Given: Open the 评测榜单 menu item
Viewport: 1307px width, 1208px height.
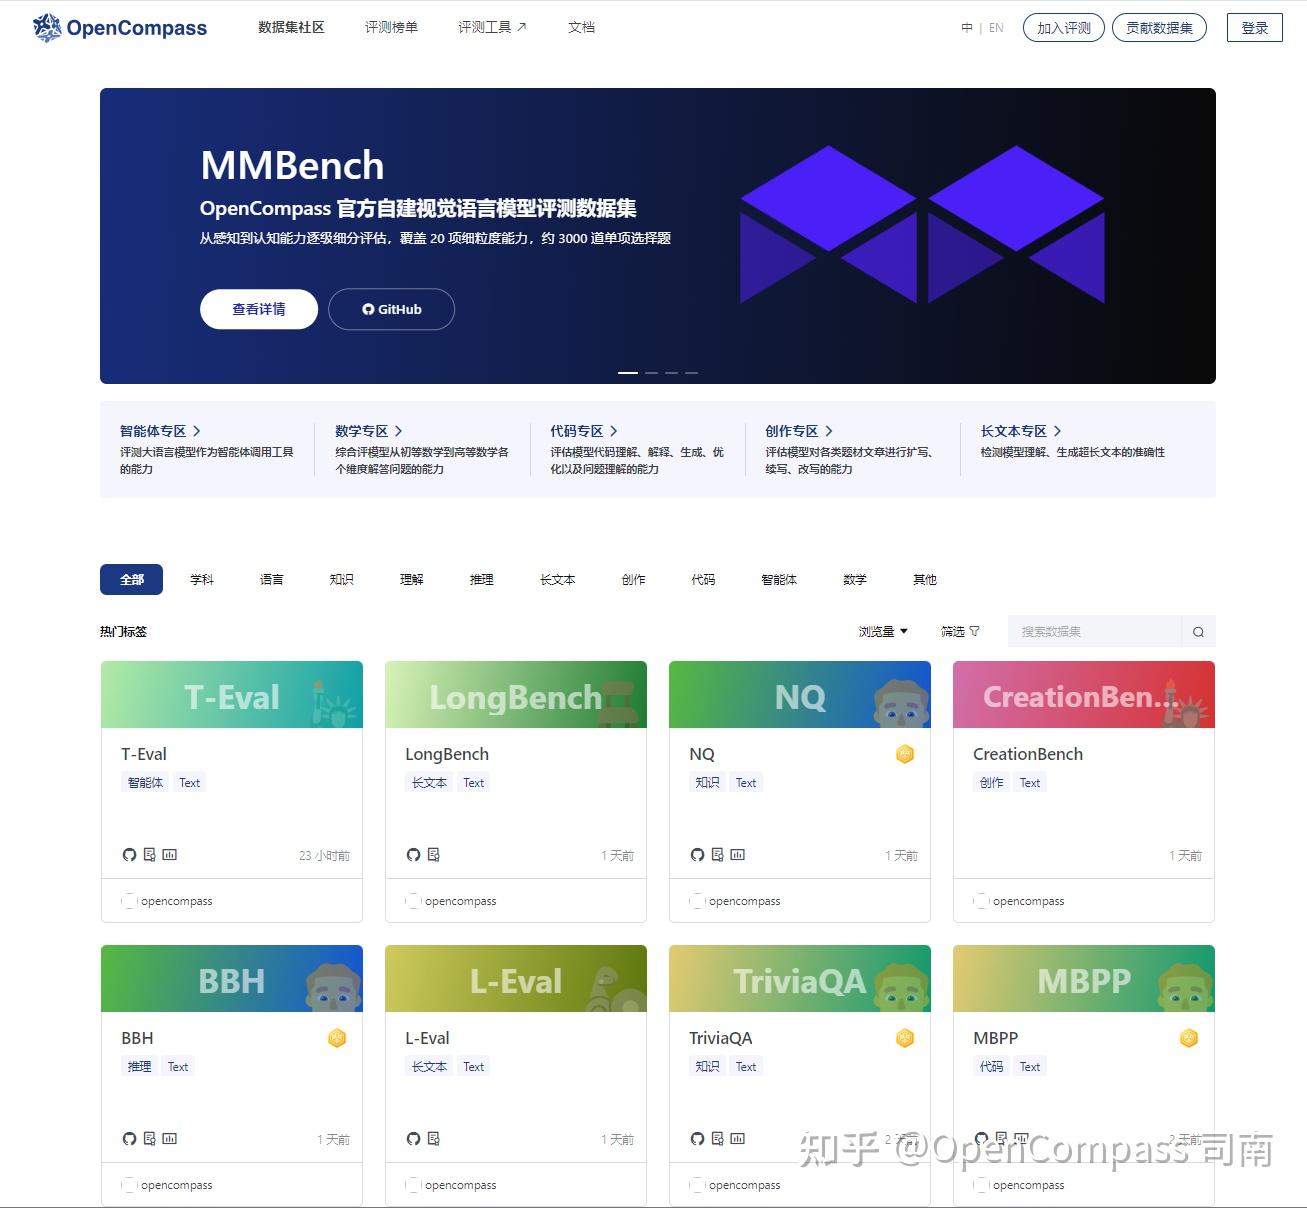Looking at the screenshot, I should pyautogui.click(x=391, y=27).
